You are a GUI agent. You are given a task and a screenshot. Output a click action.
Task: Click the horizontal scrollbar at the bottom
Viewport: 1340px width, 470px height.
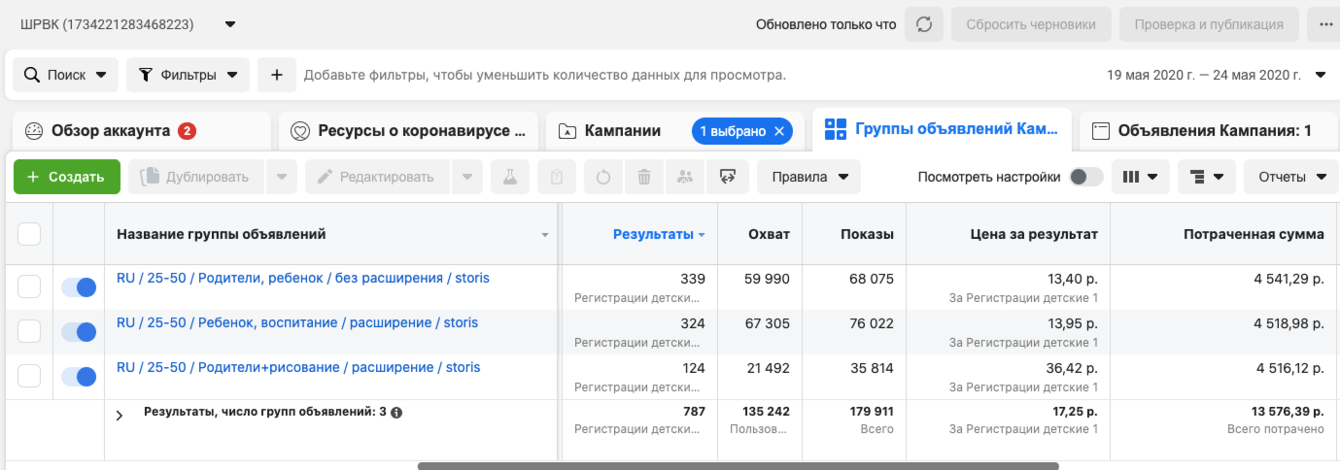point(738,465)
